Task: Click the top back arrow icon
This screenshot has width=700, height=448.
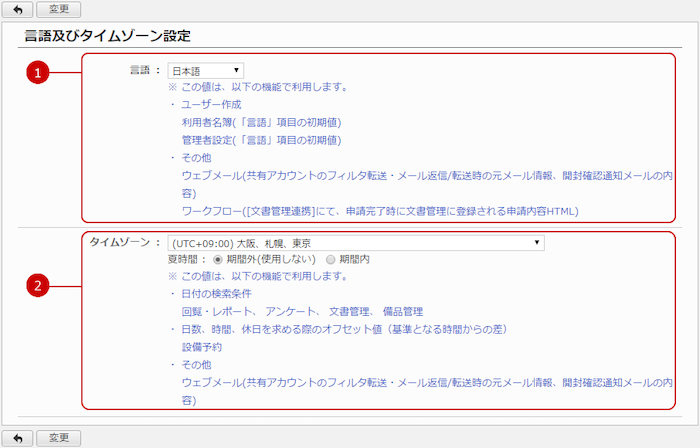Action: point(17,9)
